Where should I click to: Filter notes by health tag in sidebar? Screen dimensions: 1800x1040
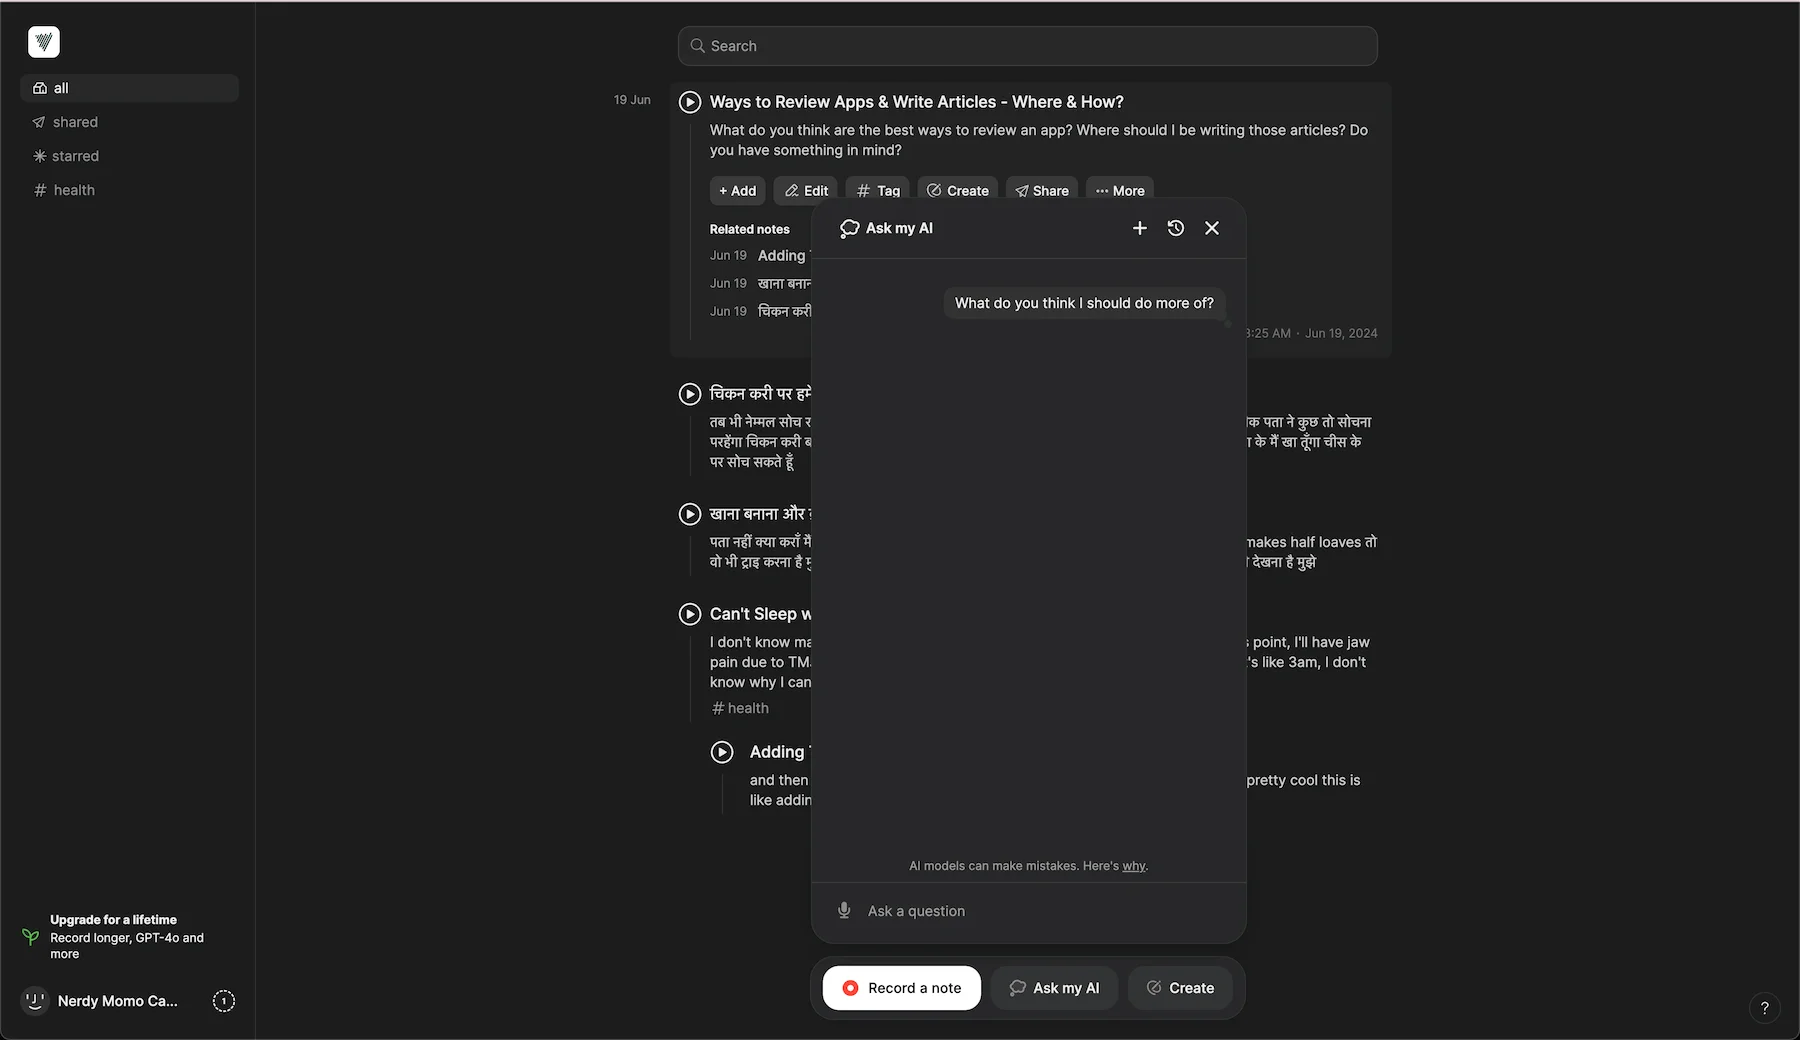pos(74,190)
